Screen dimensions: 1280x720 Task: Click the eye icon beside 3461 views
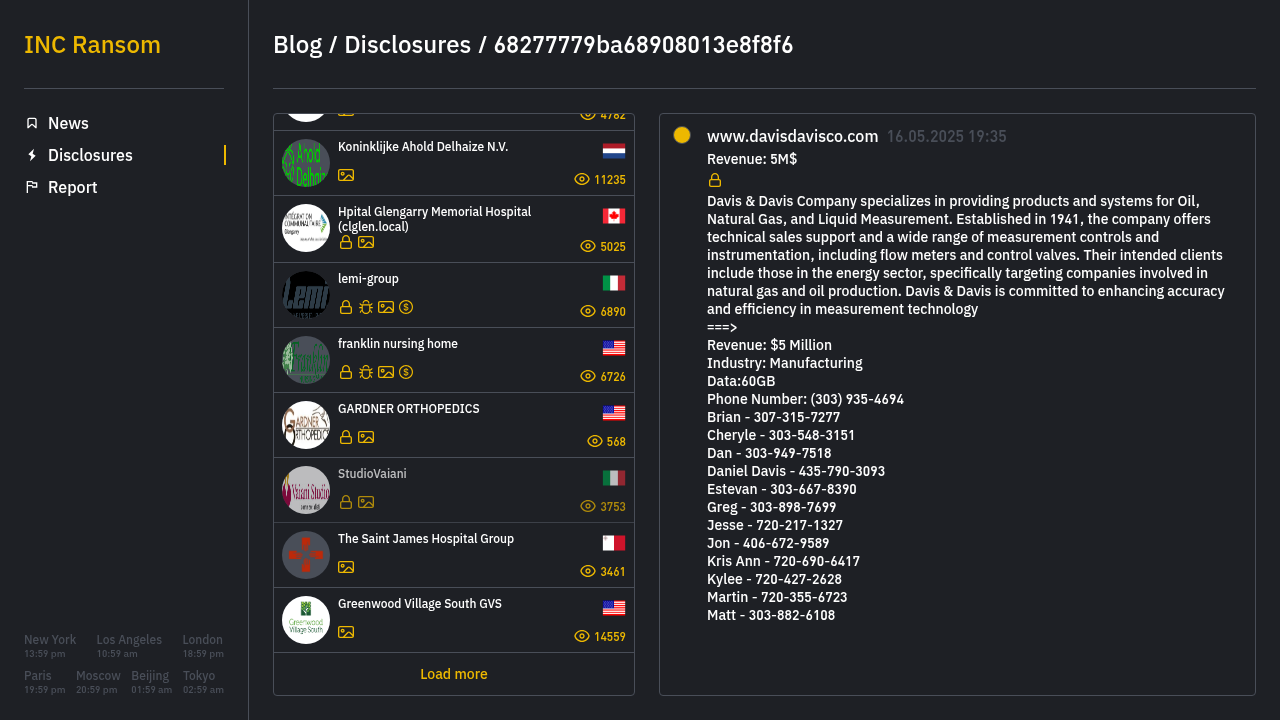pos(588,571)
